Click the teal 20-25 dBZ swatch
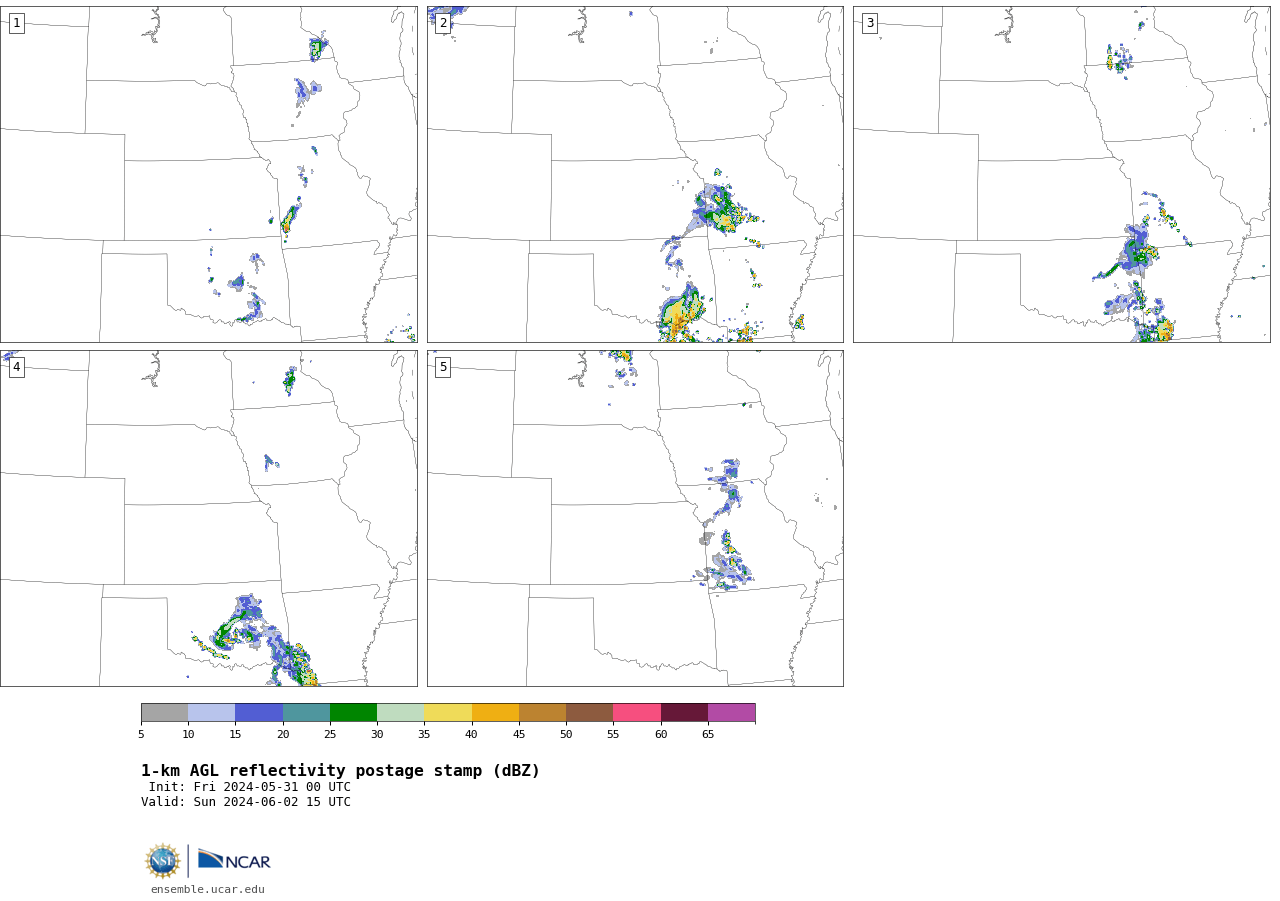Viewport: 1280px width, 901px height. [x=306, y=713]
